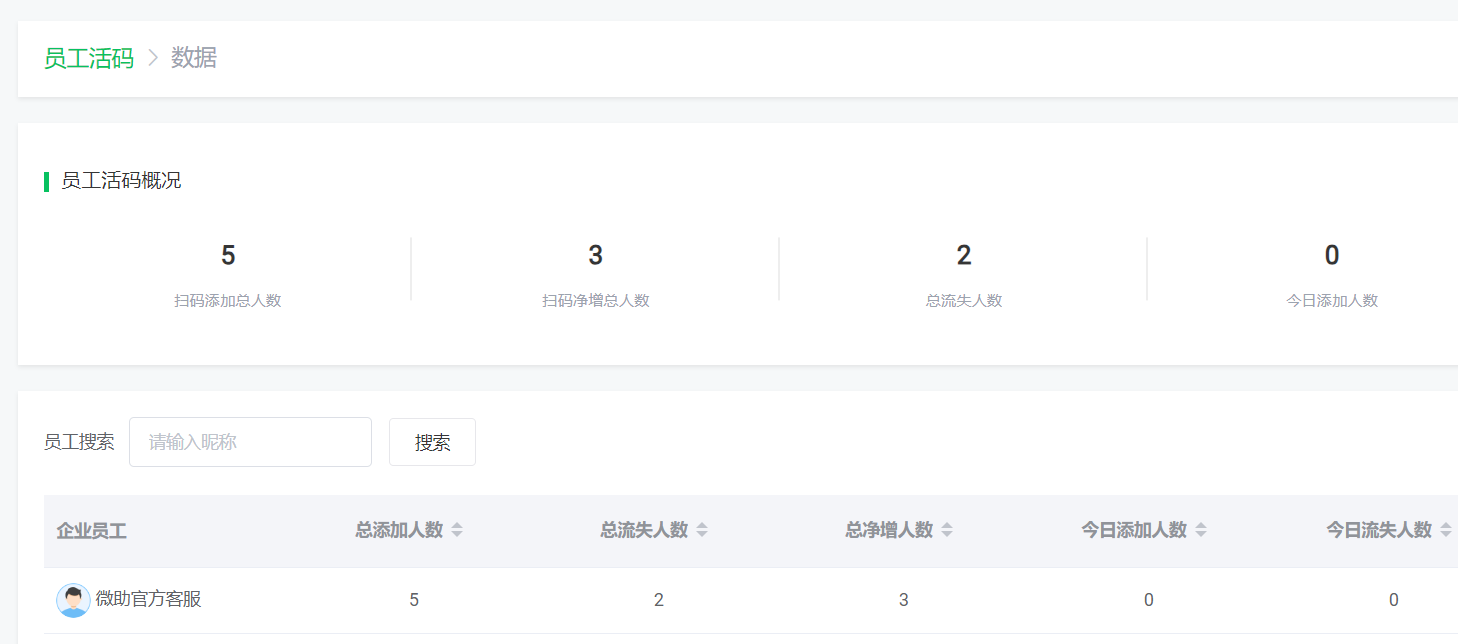Go back to 员工活码 breadcrumb
Screen dimensions: 1458x644
click(89, 58)
